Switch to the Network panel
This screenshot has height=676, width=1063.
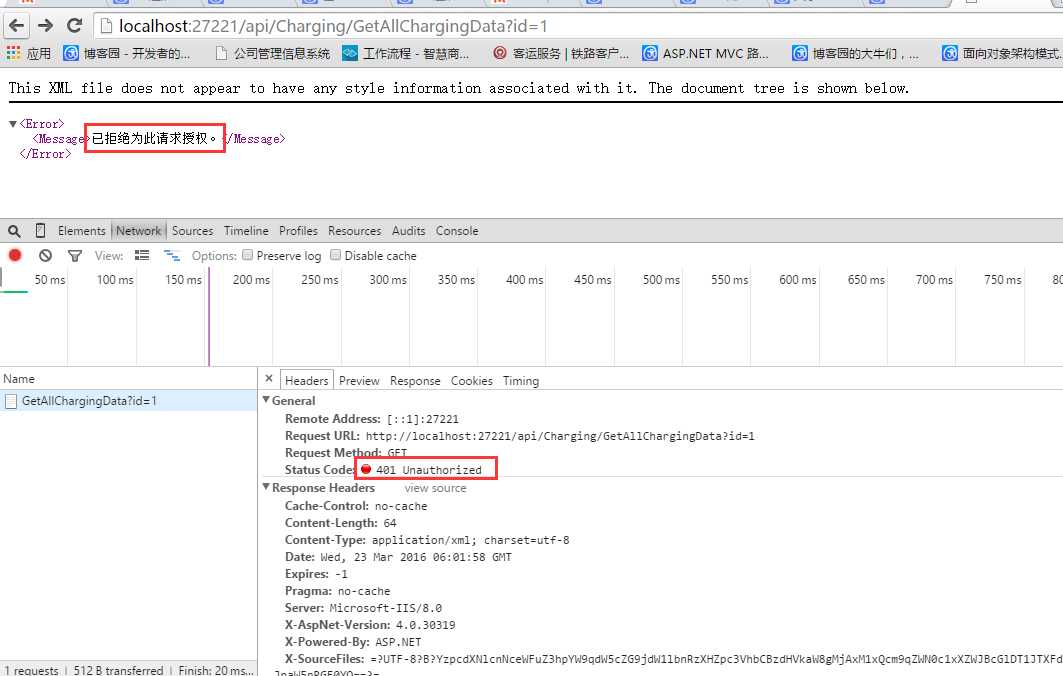click(x=138, y=231)
